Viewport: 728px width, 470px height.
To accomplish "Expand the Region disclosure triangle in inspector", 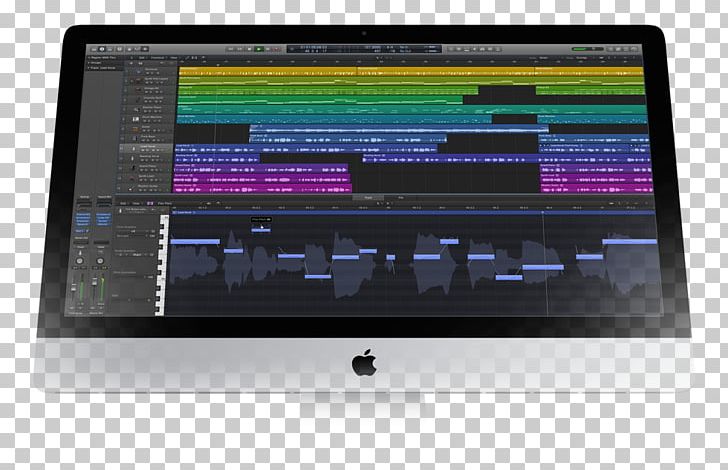I will 89,58.
